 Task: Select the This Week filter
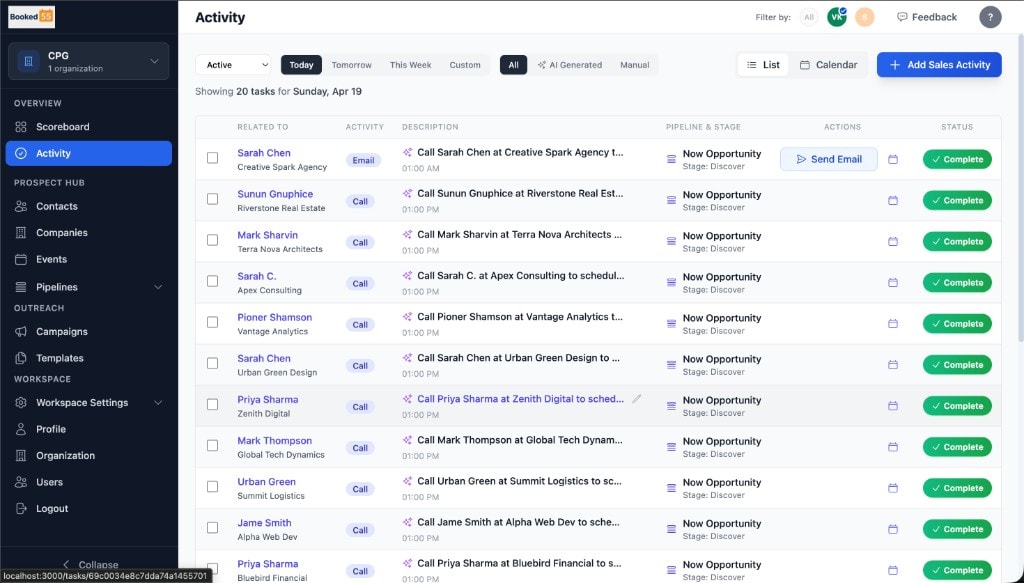click(410, 65)
